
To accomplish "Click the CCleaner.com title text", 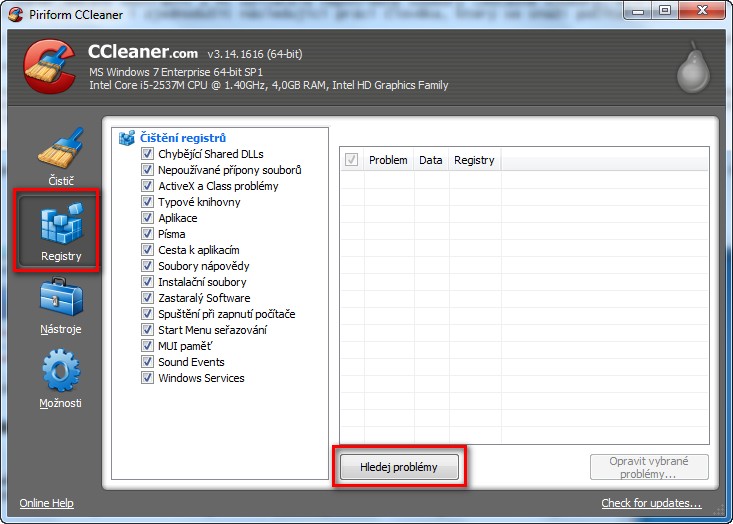I will 143,52.
